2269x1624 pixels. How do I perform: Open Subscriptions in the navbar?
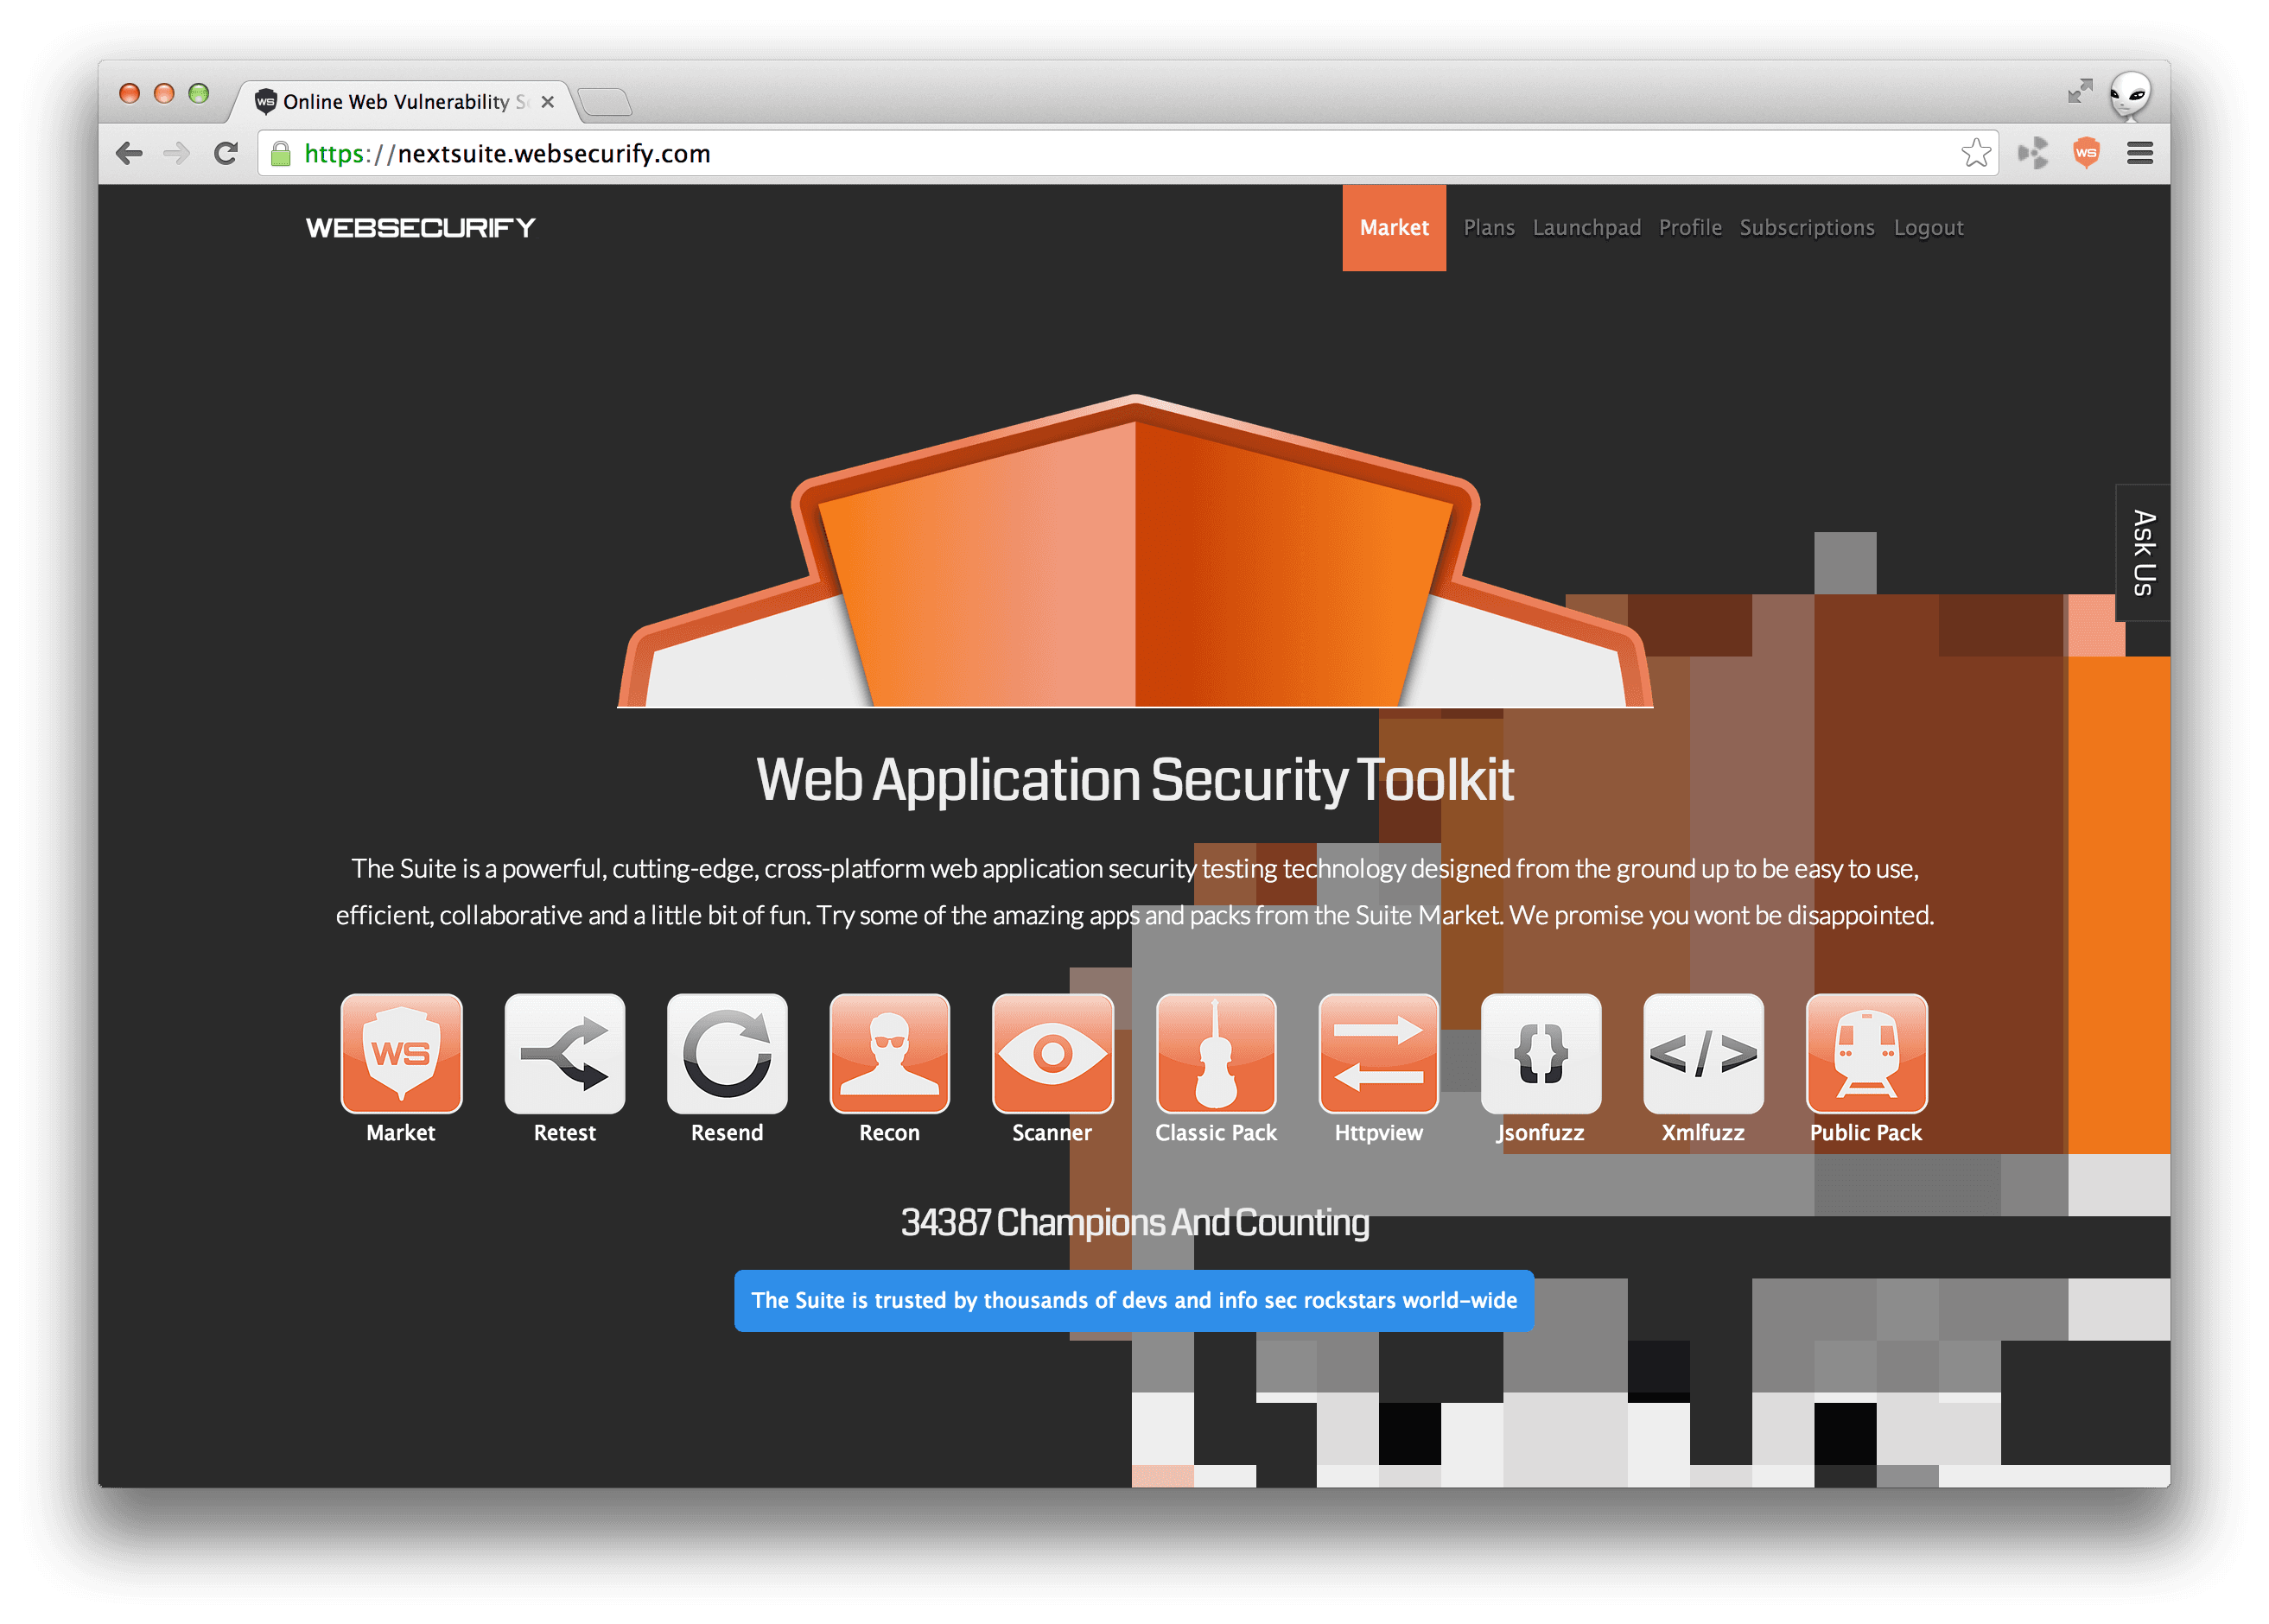[1806, 227]
